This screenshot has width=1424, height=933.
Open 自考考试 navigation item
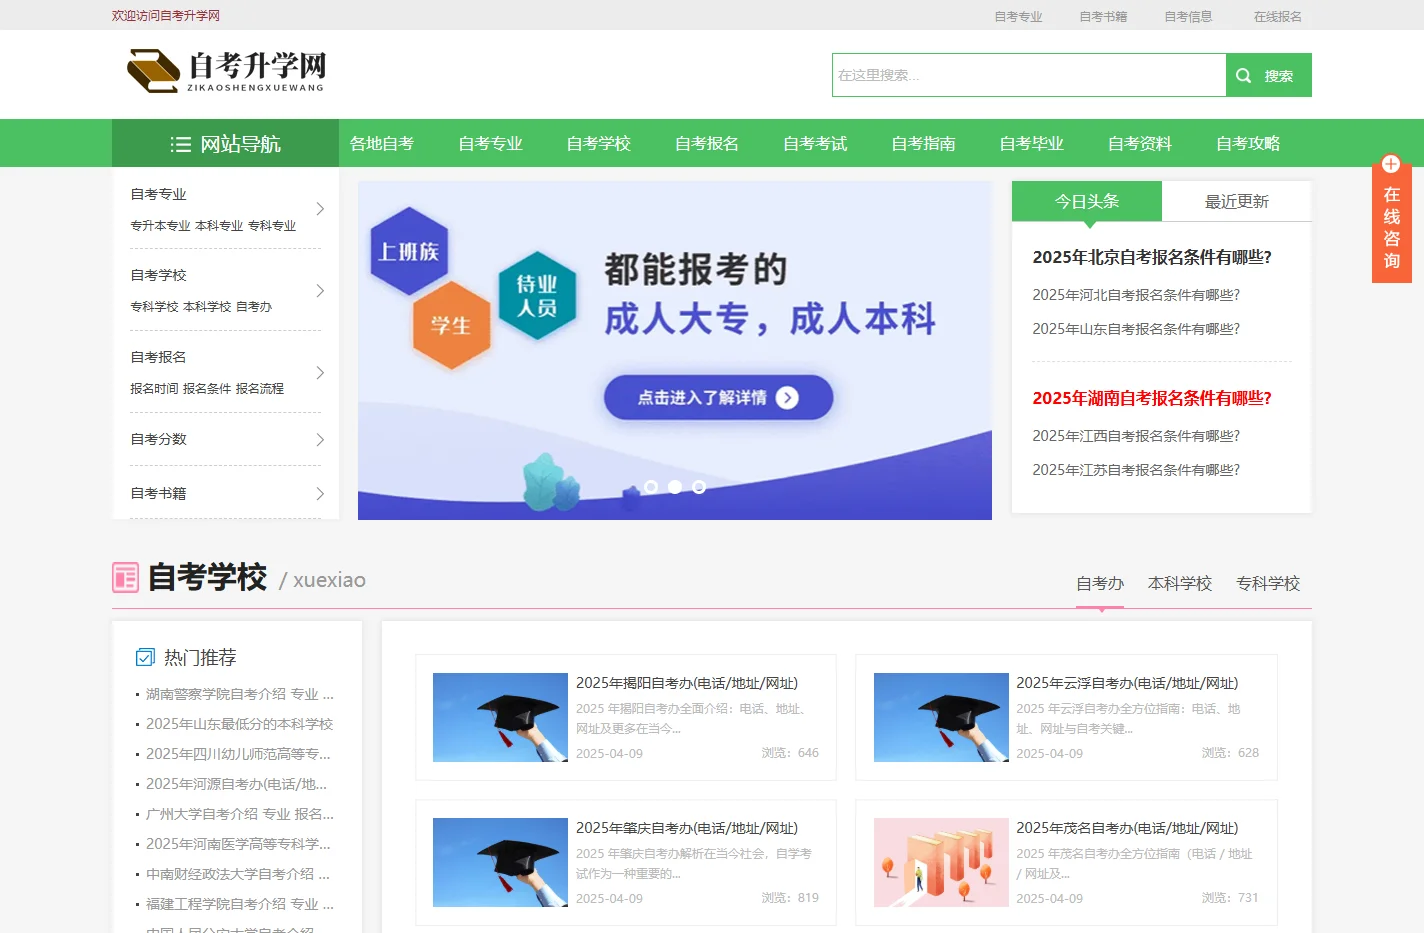(x=815, y=143)
